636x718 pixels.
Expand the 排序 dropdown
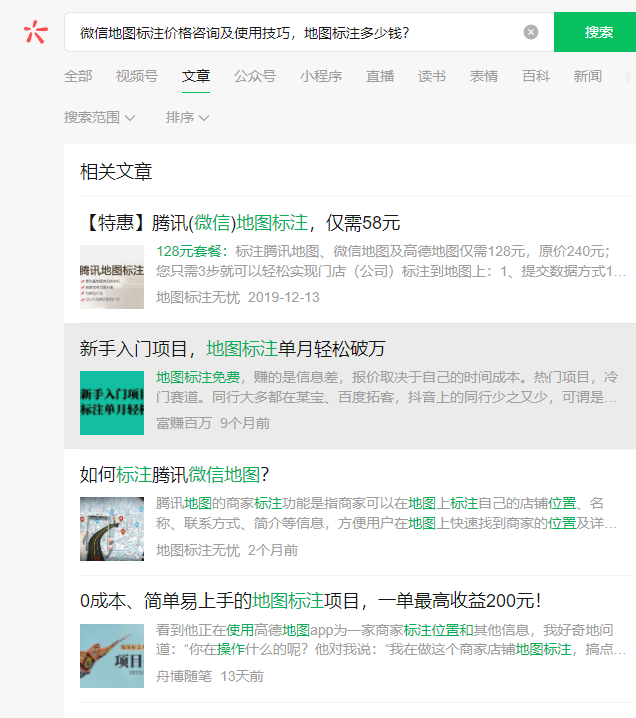pos(187,118)
